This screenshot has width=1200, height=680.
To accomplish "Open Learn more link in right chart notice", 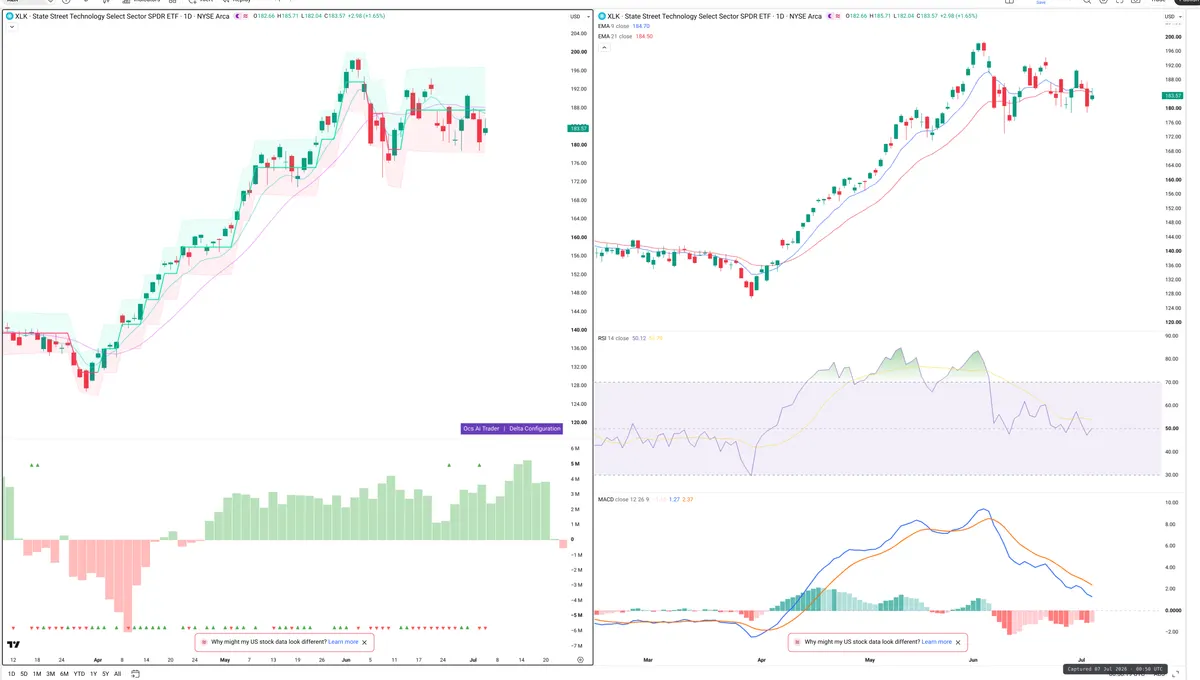I will pyautogui.click(x=937, y=642).
